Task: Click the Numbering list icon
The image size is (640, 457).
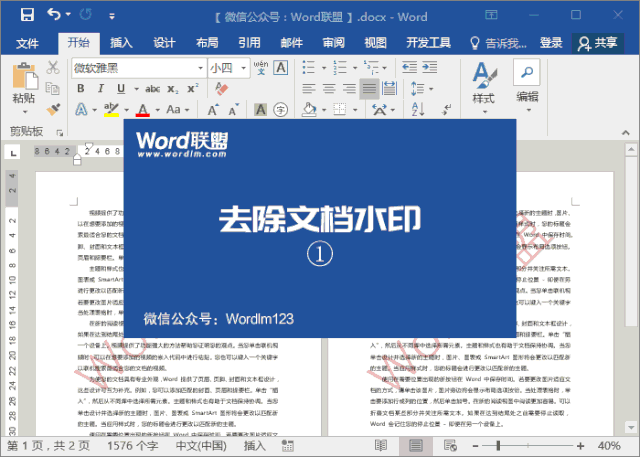Action: pos(340,67)
